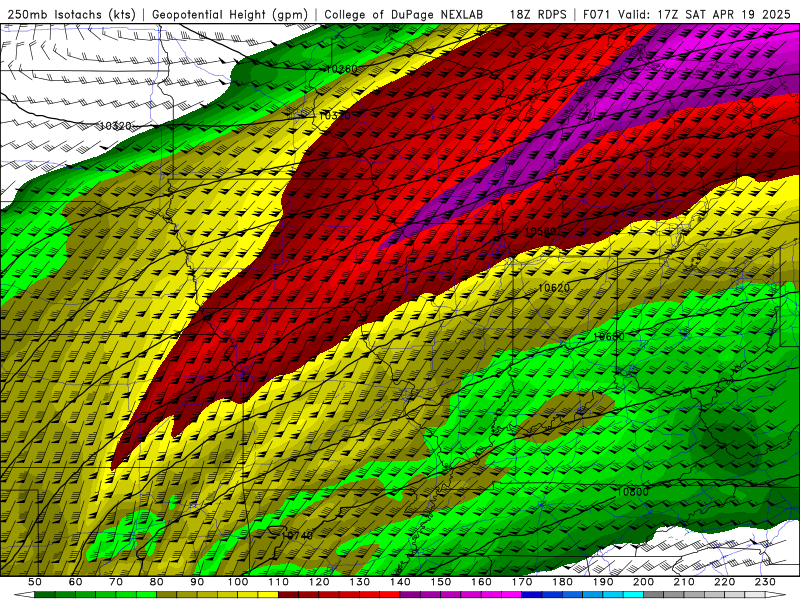800x600 pixels.
Task: Click the 210 tick on the color scale
Action: [x=684, y=582]
